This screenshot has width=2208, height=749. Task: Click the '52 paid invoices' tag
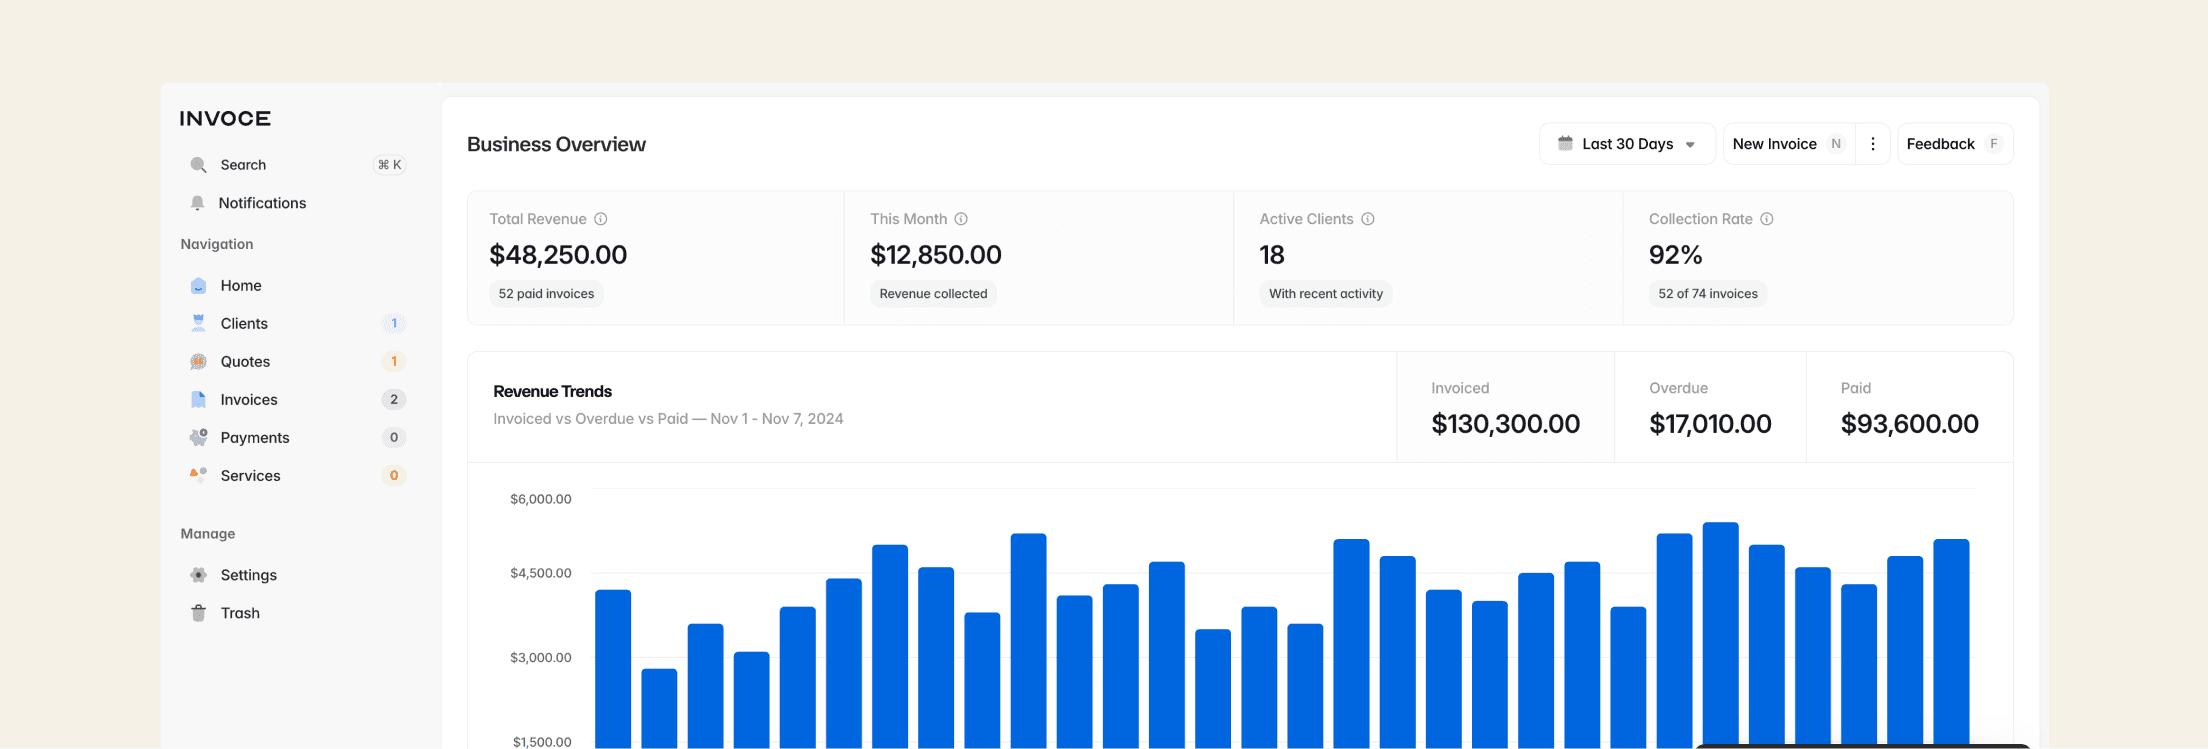[x=546, y=294]
